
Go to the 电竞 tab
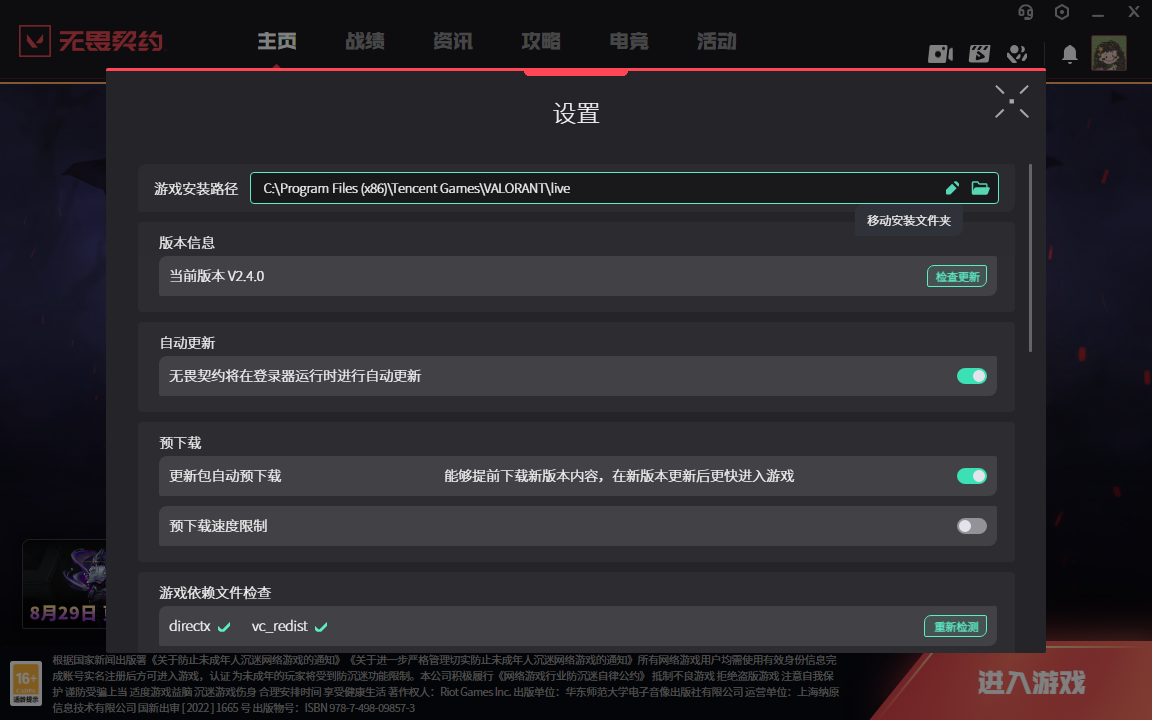[x=629, y=41]
